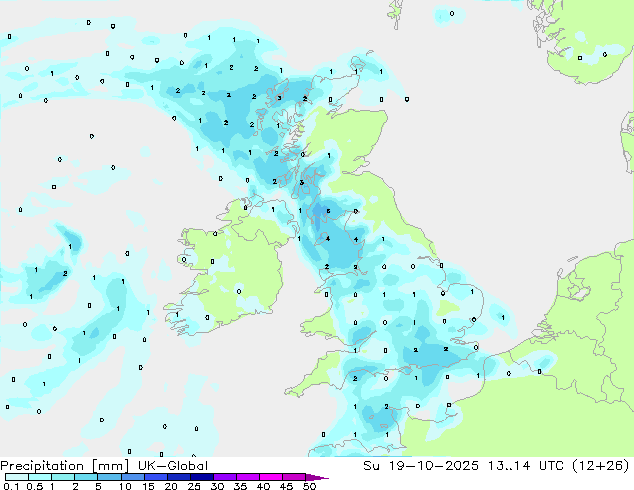The height and width of the screenshot is (490, 634).
Task: Click the '0.5' legend scale label
Action: (x=34, y=486)
